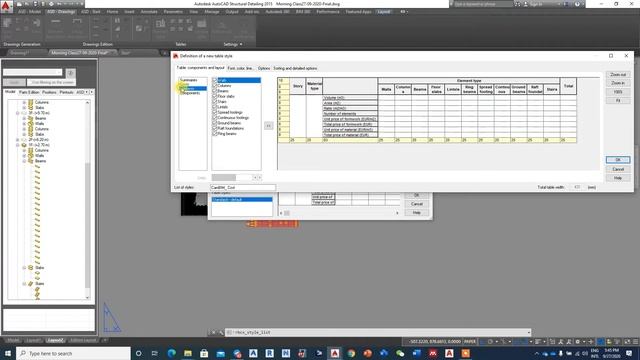Click the PAPER space status bar button
640x360 pixels.
point(470,342)
